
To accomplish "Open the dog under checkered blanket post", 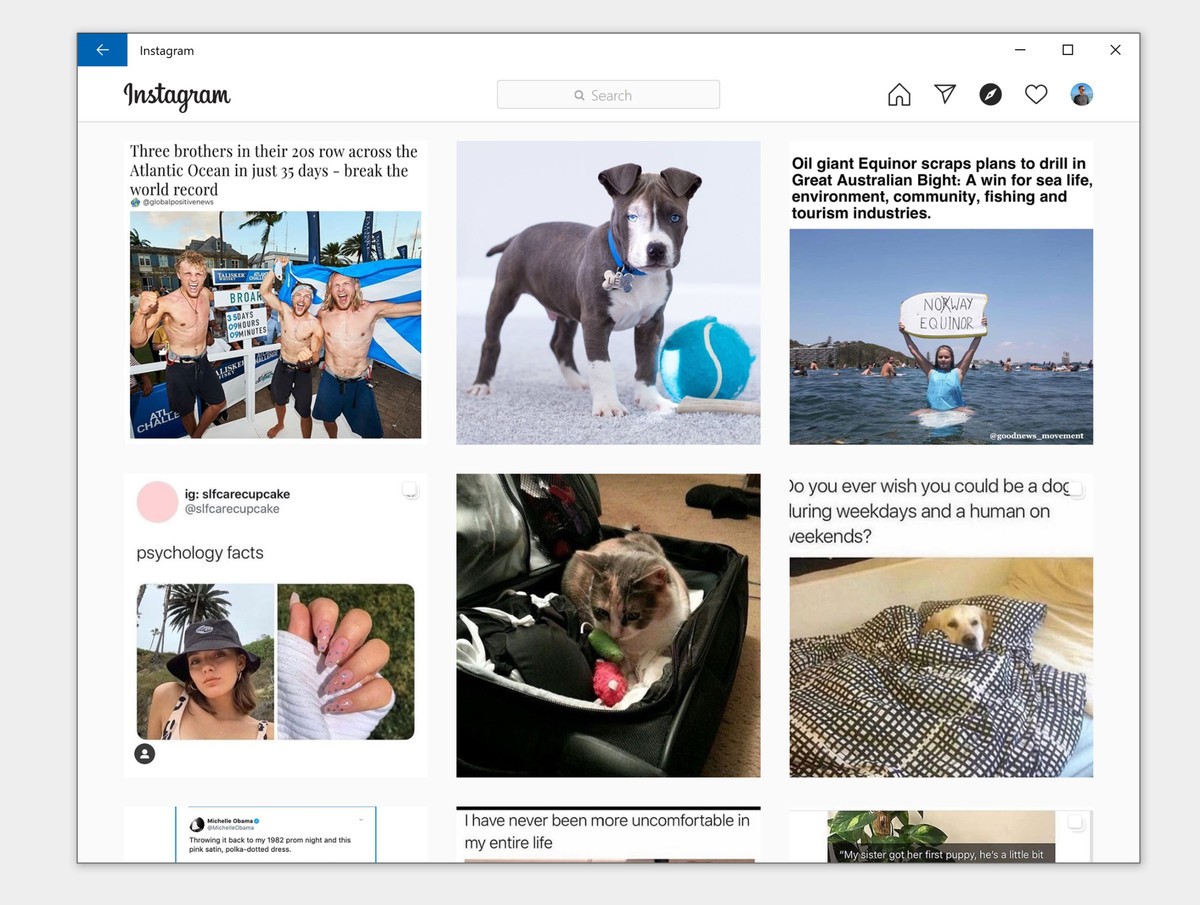I will pos(941,625).
